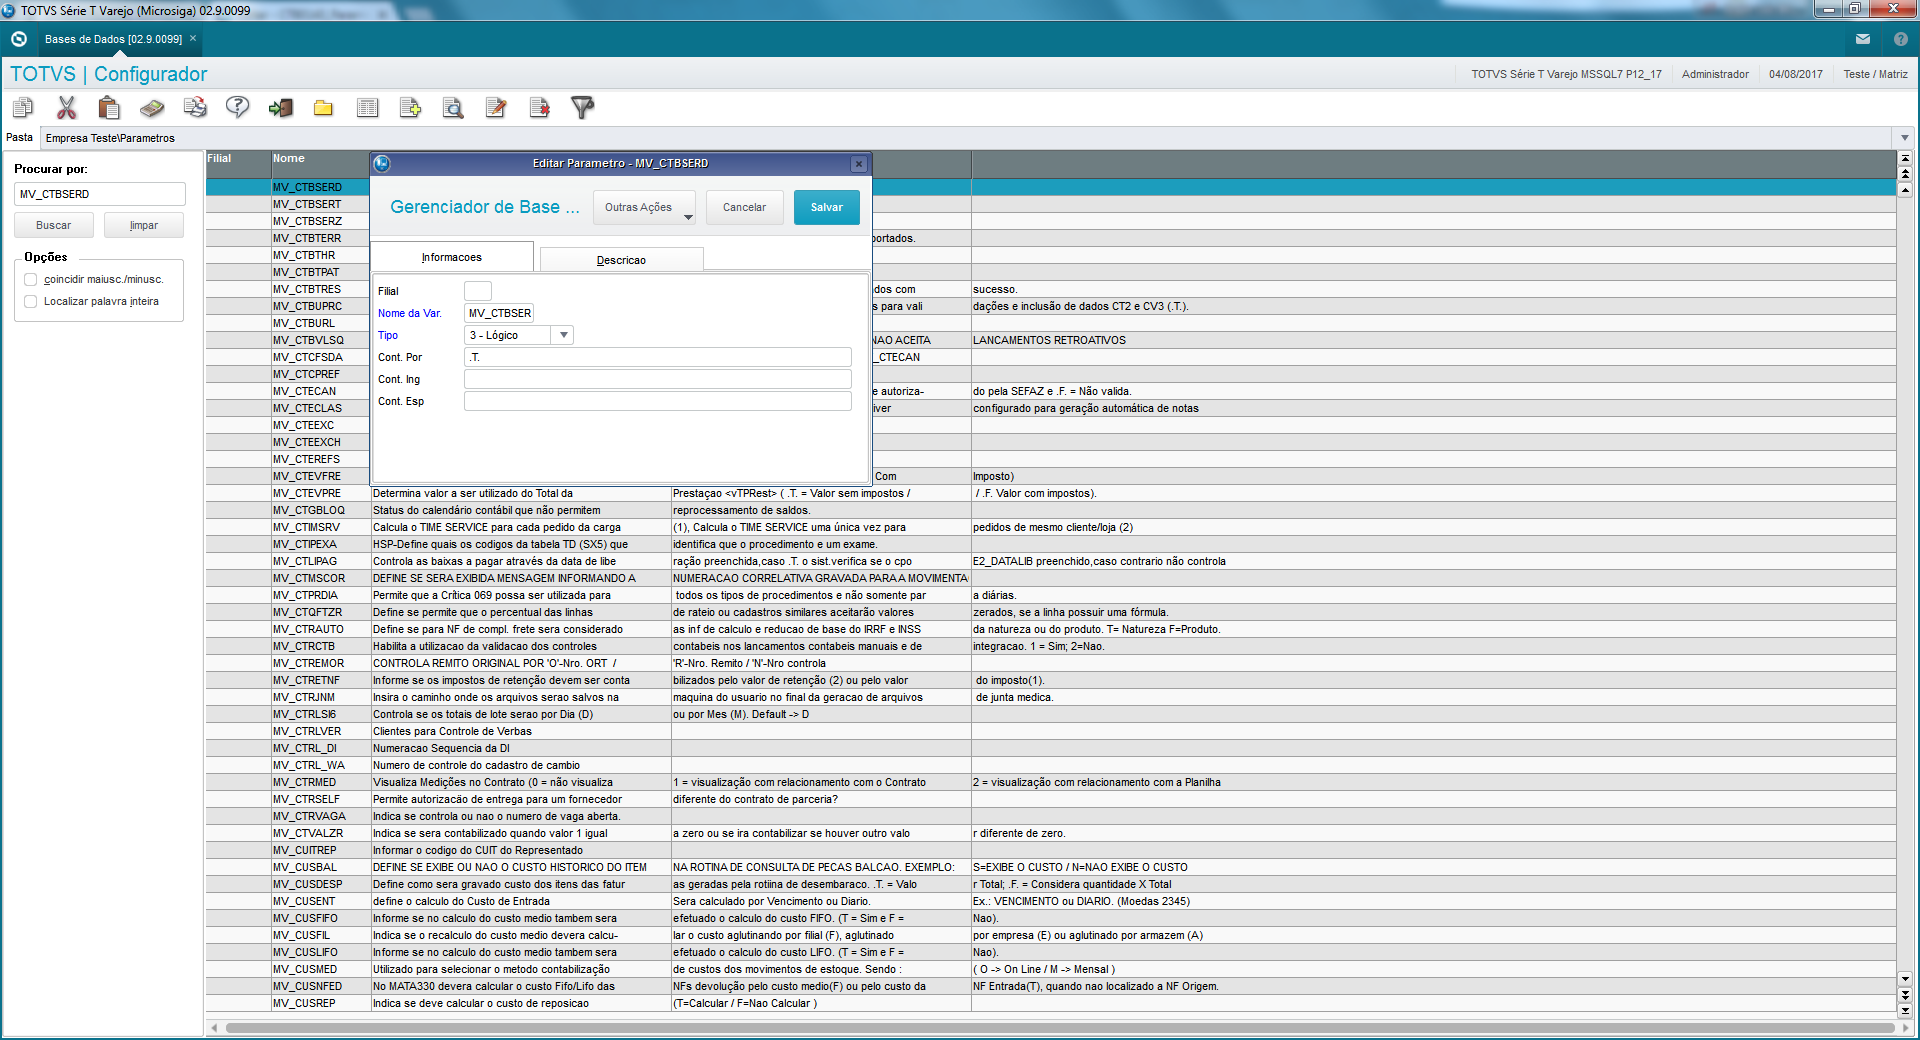Jump to first record with top arrow
The image size is (1920, 1040).
1905,158
